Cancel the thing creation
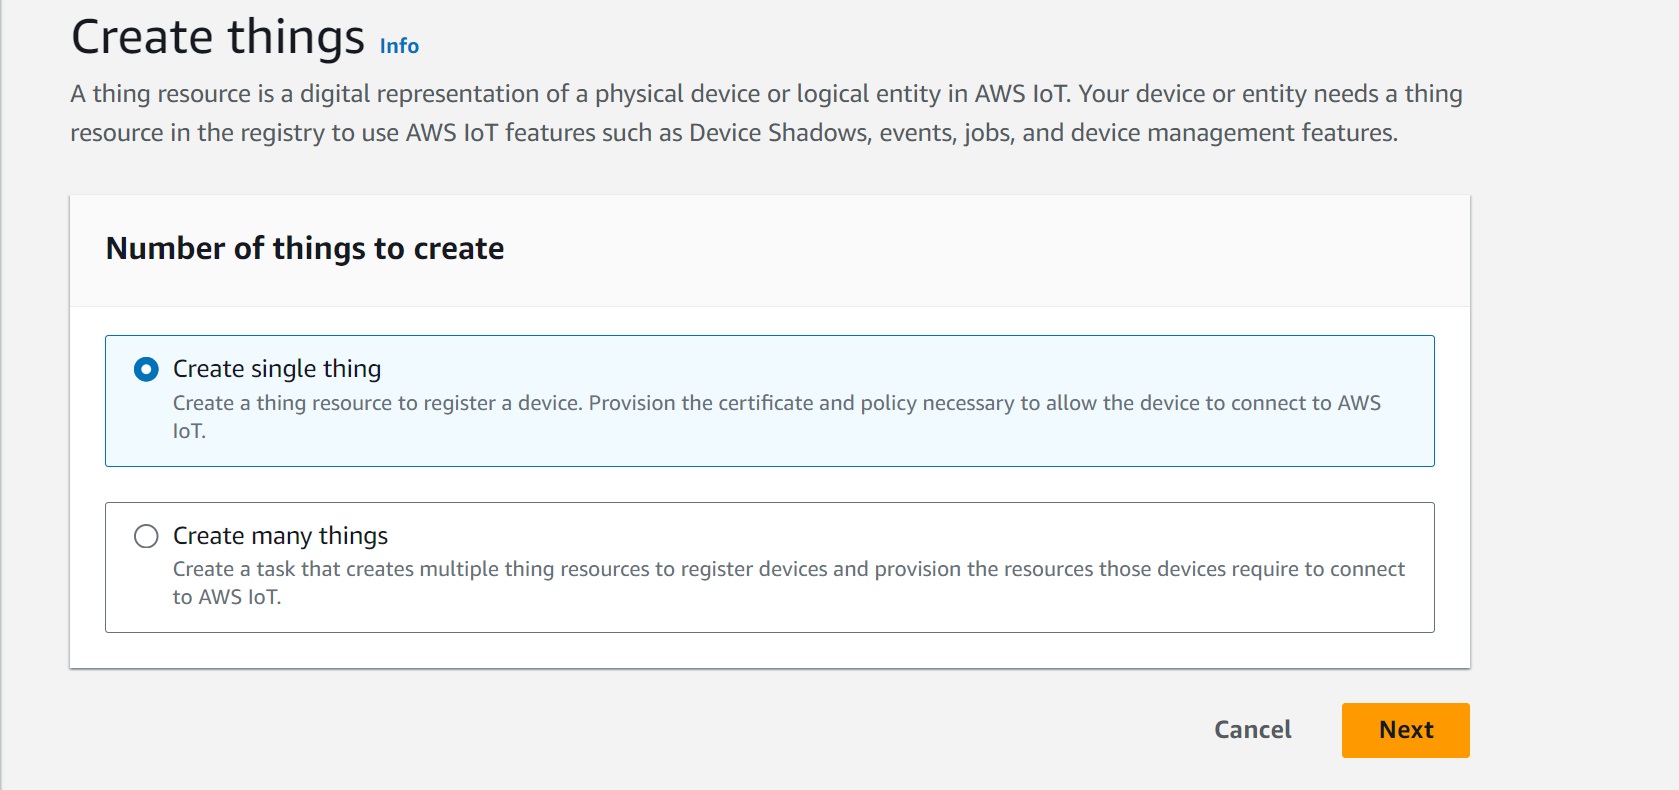The height and width of the screenshot is (790, 1679). click(1252, 730)
